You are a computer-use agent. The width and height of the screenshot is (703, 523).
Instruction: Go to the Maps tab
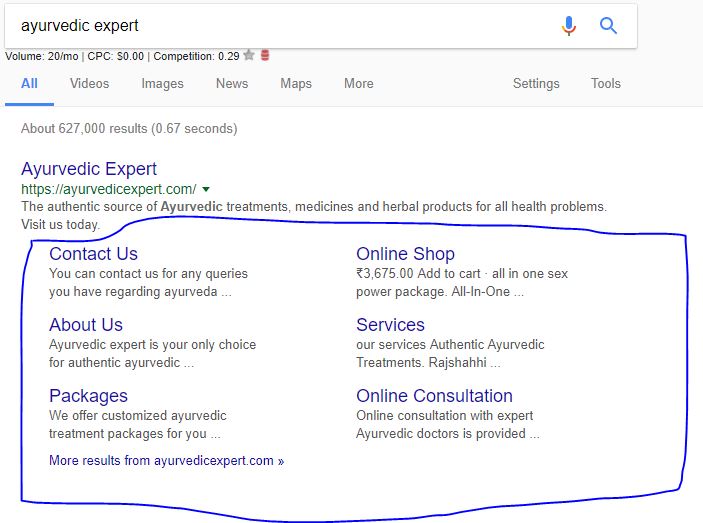coord(296,84)
